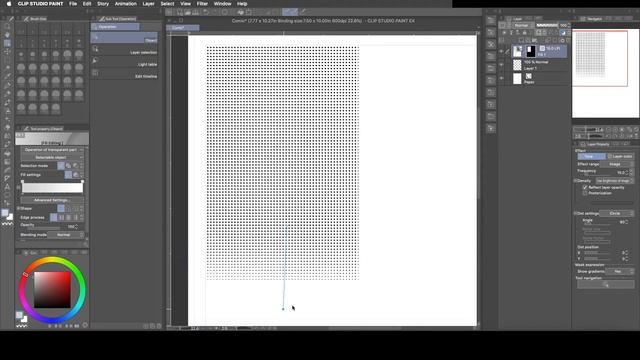Expand the Shape section
The height and width of the screenshot is (360, 640).
(18, 209)
